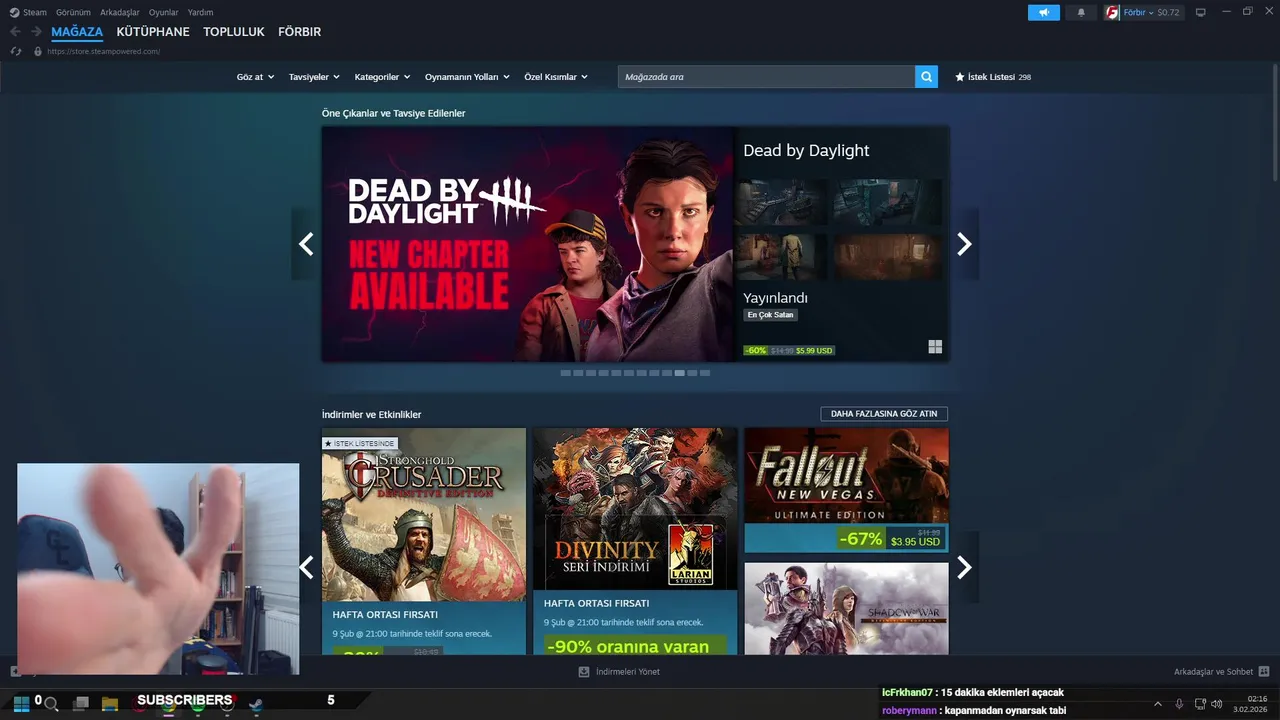1280x720 pixels.
Task: Click the star icon next to İstek Listesi
Action: tap(960, 77)
